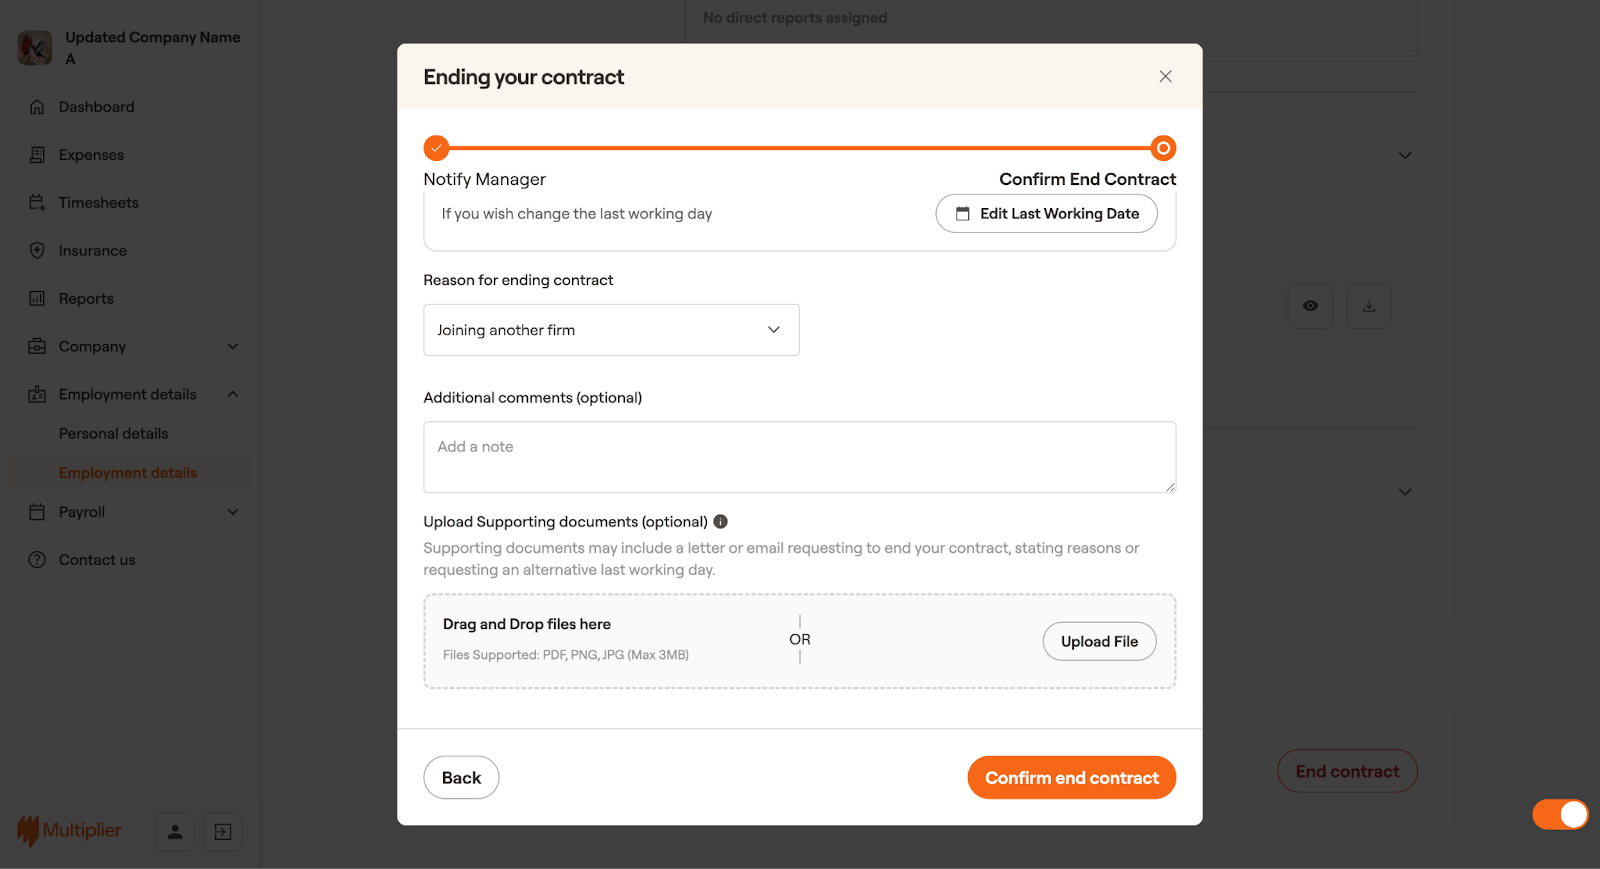Click the logout icon in sidebar footer

(223, 832)
